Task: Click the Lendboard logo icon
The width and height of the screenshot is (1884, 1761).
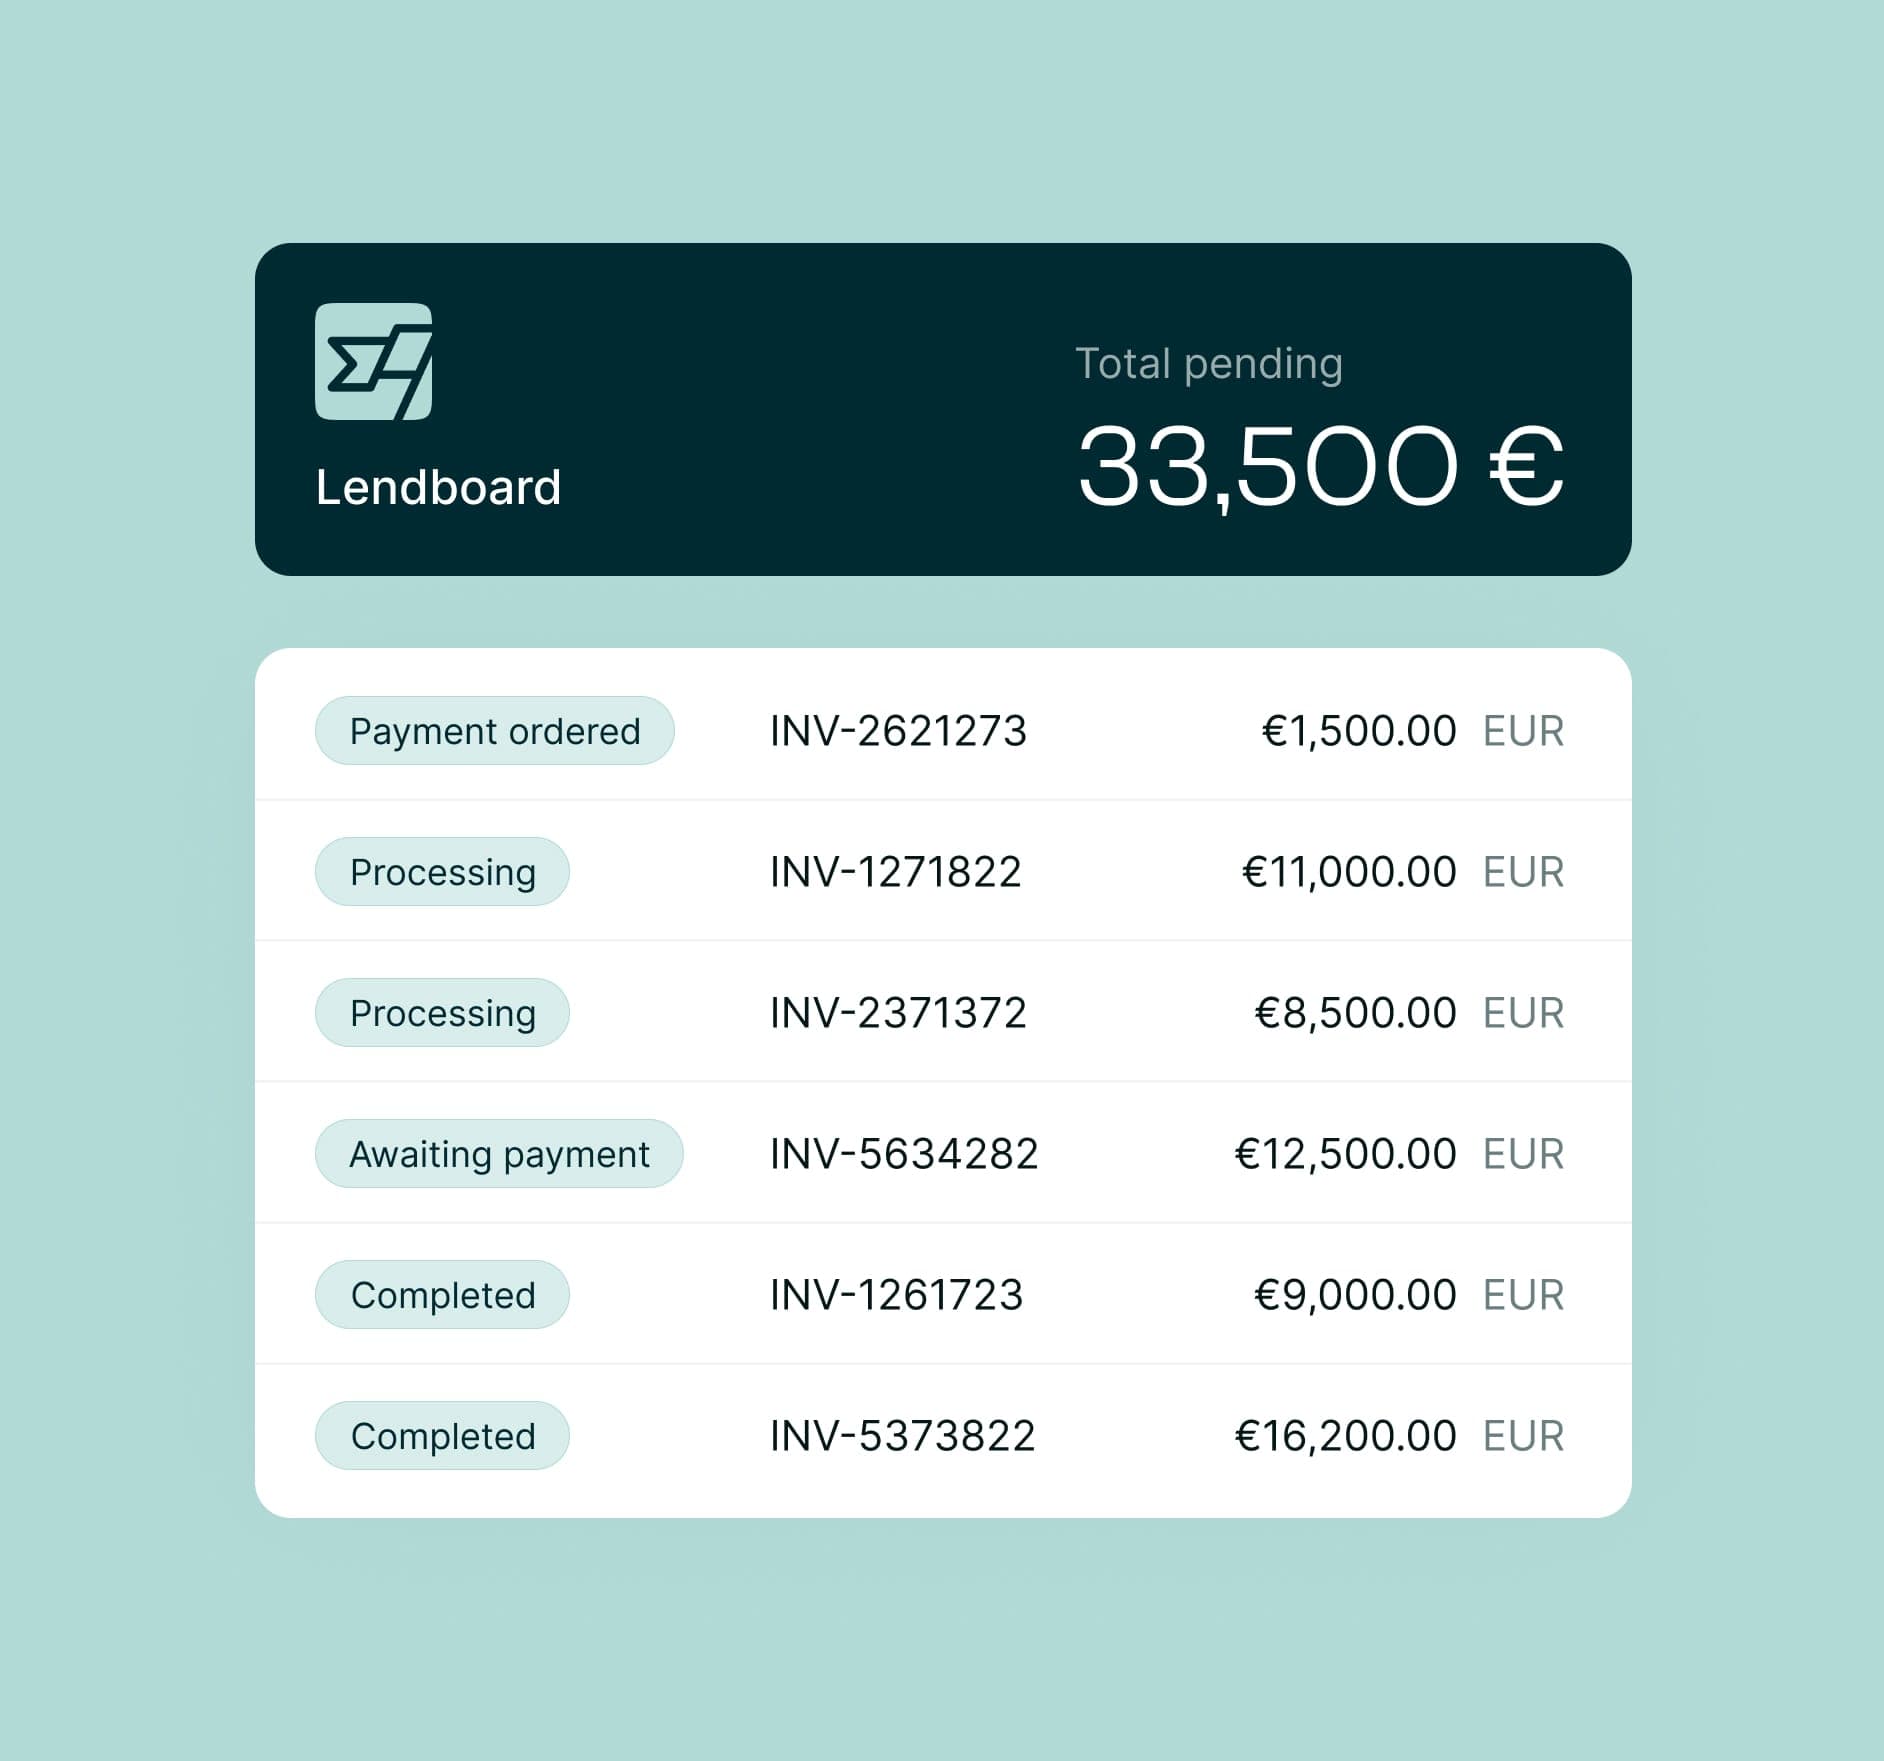Action: click(373, 362)
